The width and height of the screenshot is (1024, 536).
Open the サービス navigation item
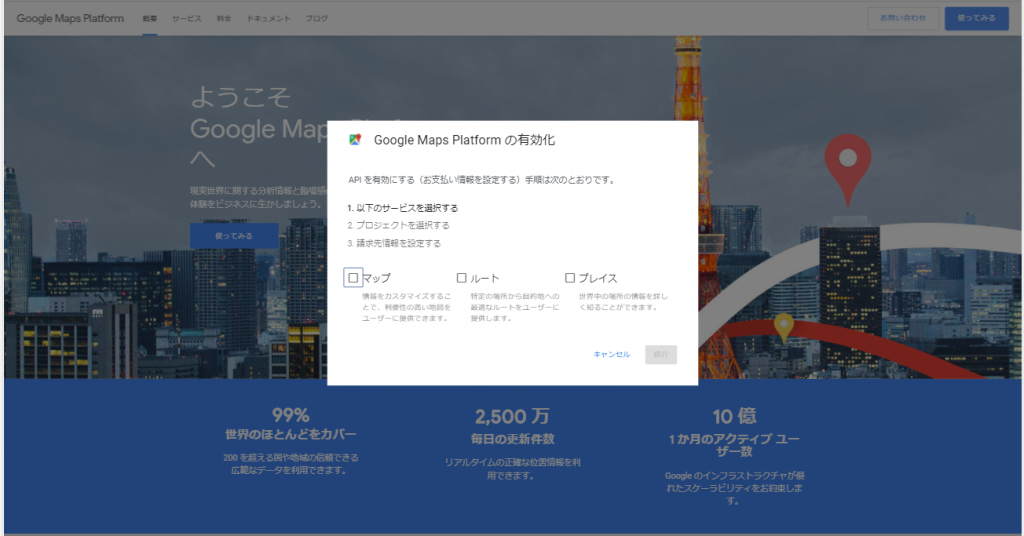point(187,18)
